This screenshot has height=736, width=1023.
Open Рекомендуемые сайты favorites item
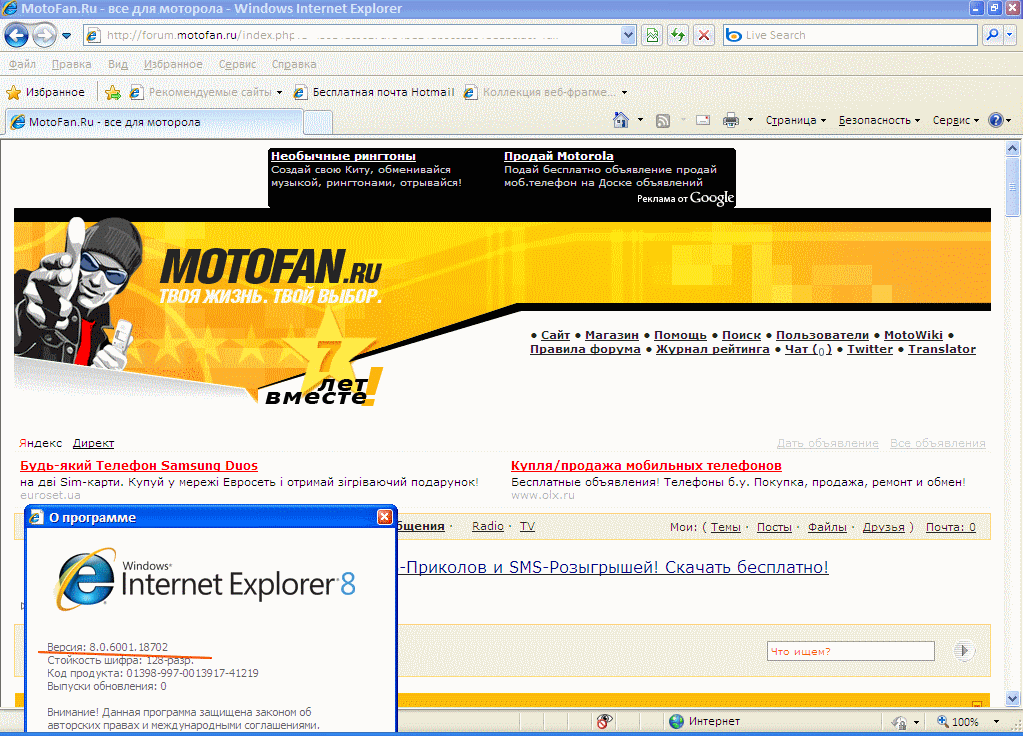coord(206,92)
